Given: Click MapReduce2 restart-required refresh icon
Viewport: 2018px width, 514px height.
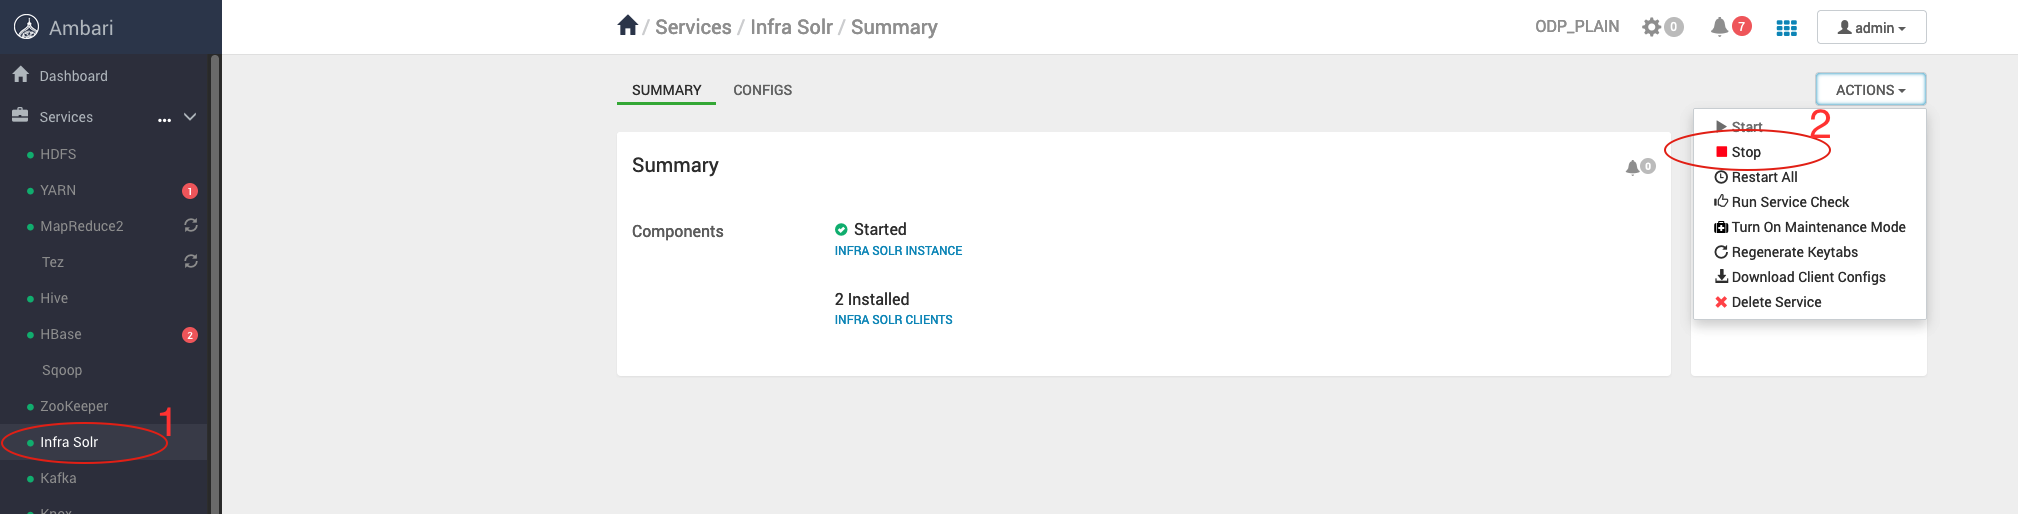Looking at the screenshot, I should coord(191,226).
